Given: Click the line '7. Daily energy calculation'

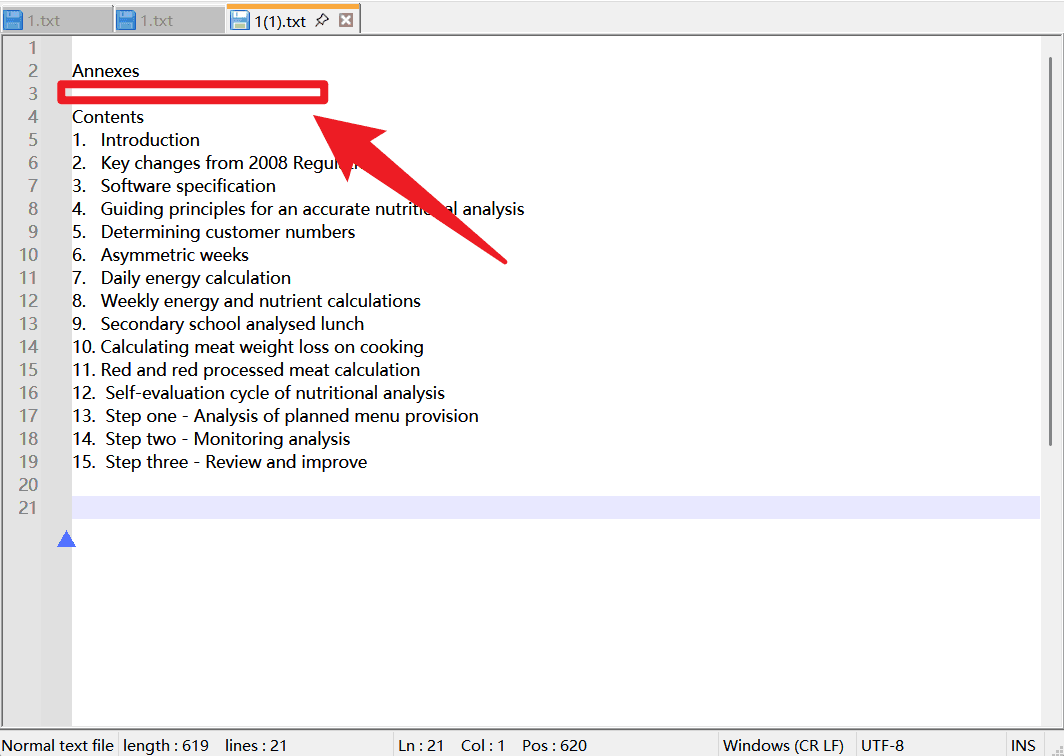Looking at the screenshot, I should tap(181, 278).
